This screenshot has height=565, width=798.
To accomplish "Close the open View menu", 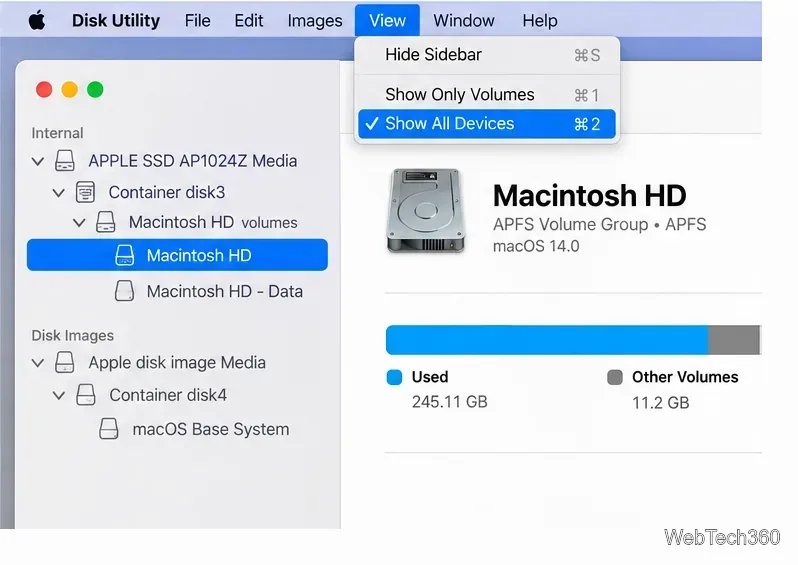I will (x=387, y=20).
